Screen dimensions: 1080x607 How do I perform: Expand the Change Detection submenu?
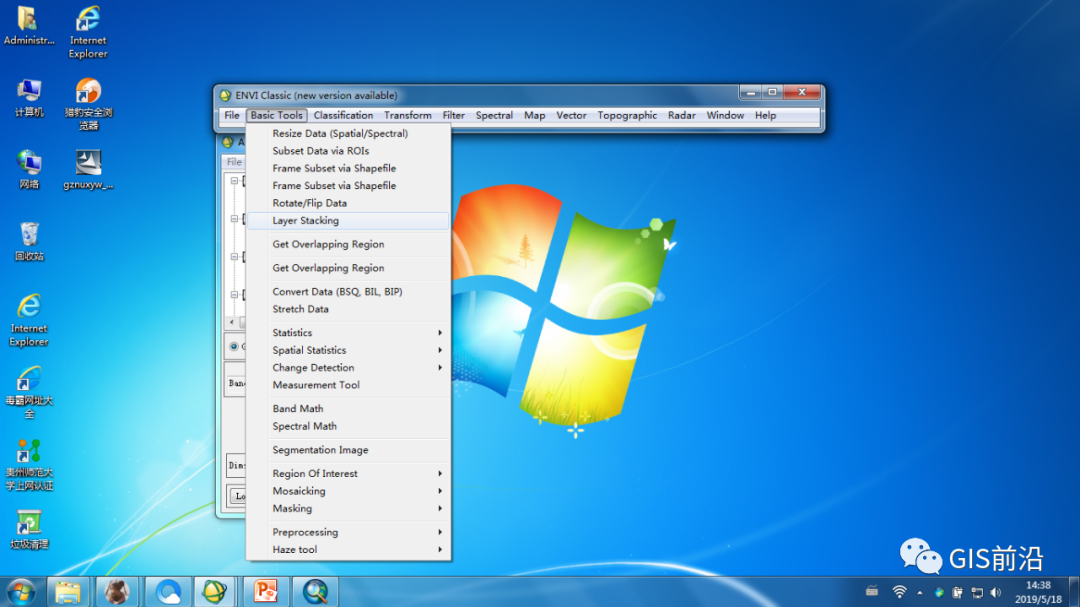pyautogui.click(x=348, y=368)
